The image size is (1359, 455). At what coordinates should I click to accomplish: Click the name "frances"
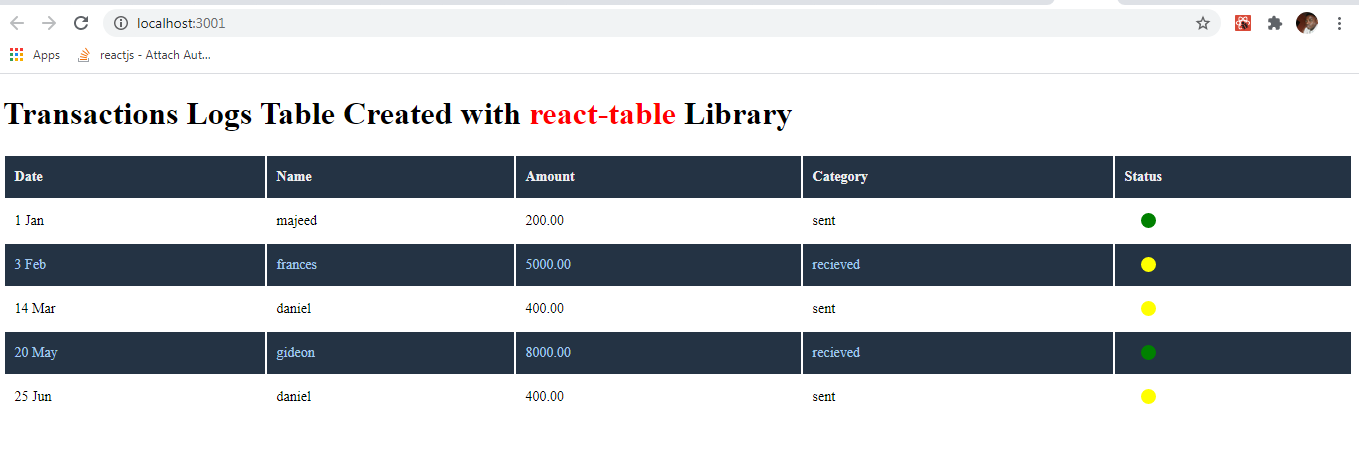coord(296,265)
